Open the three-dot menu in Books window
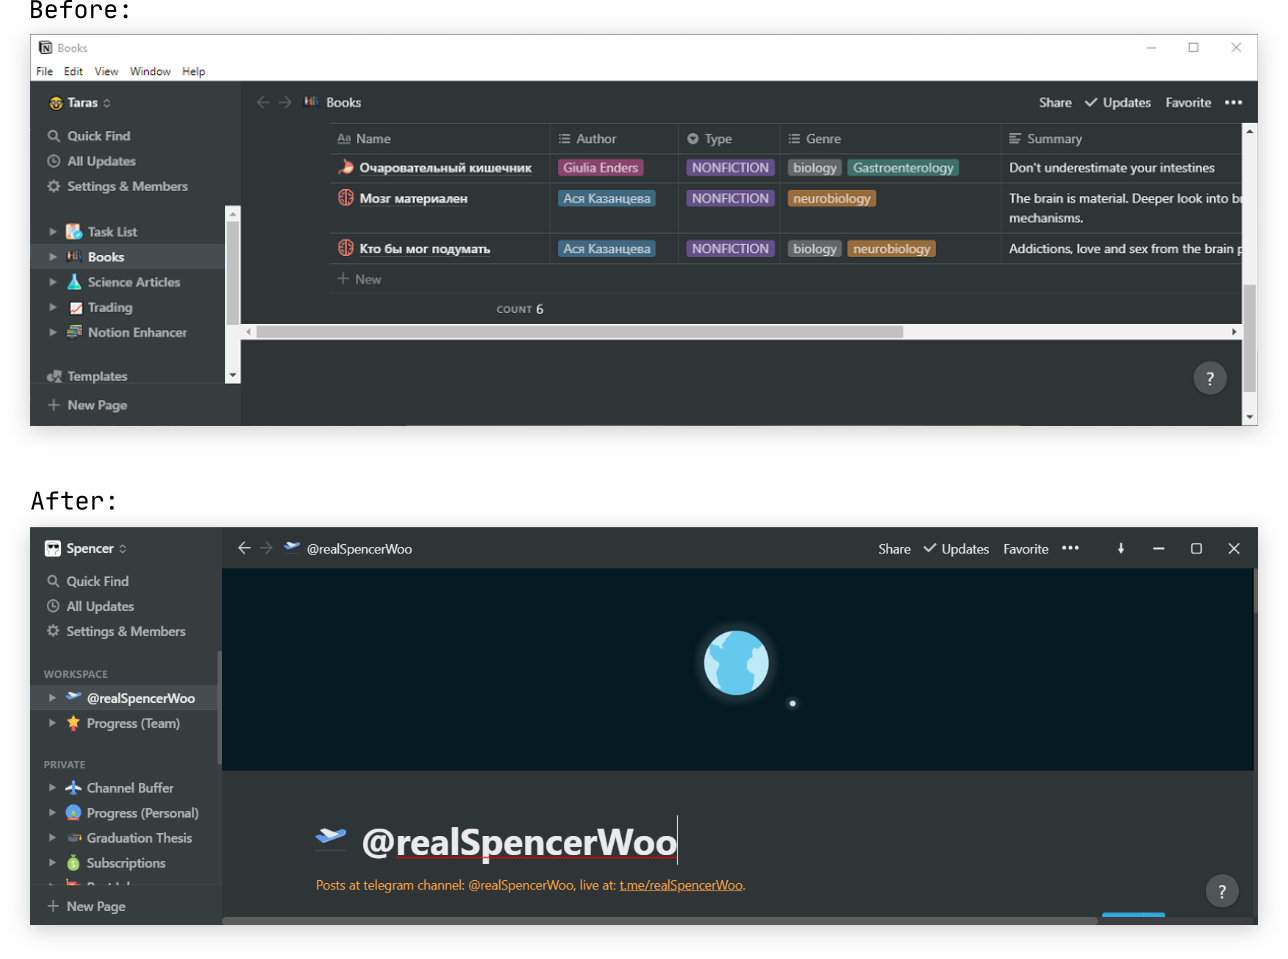The image size is (1288, 959). (1234, 102)
